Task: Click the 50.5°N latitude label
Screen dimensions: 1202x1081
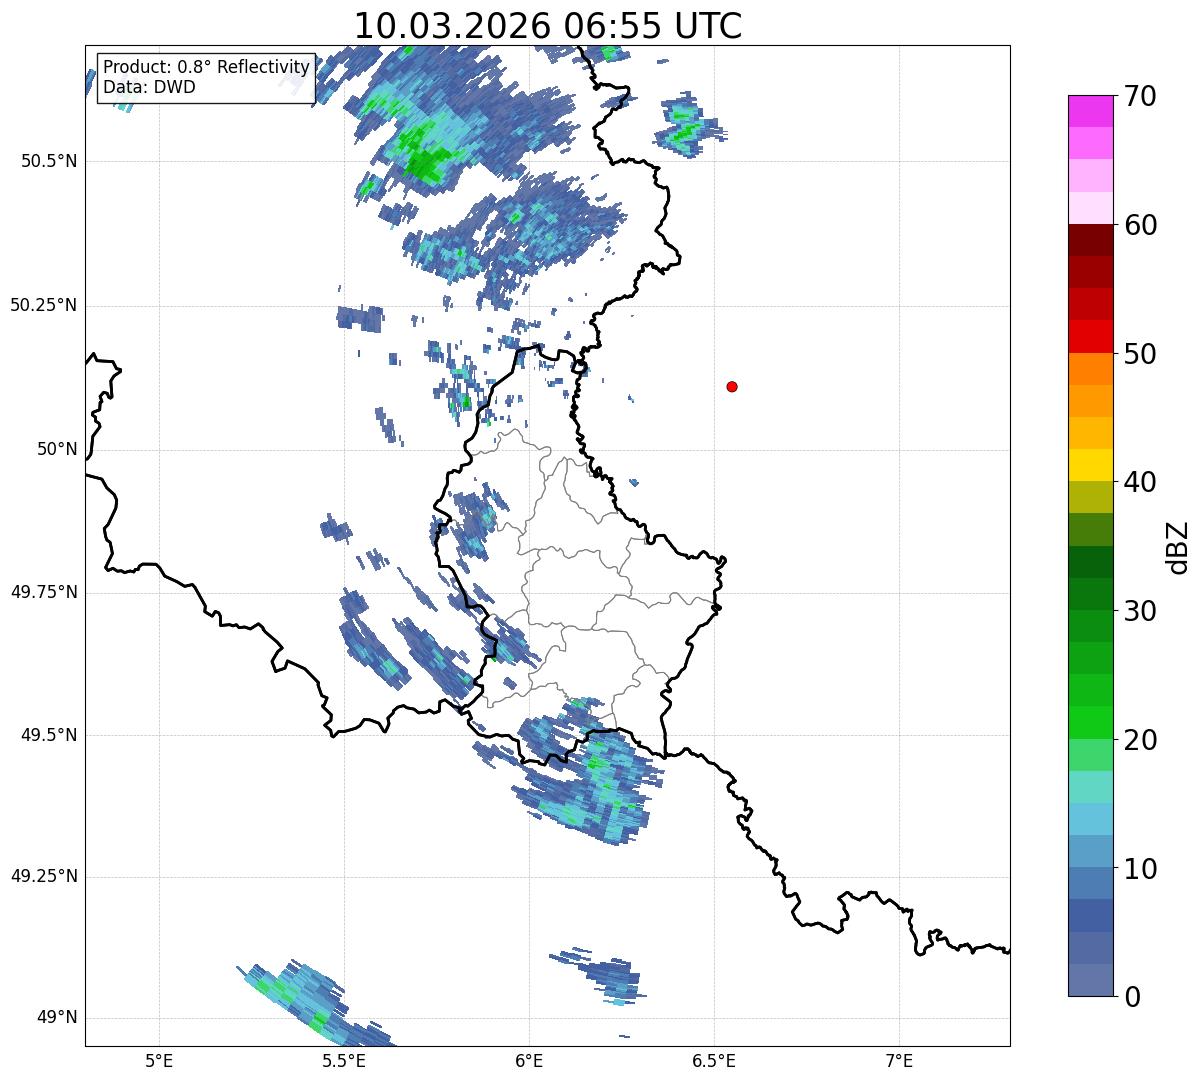Action: (x=49, y=161)
